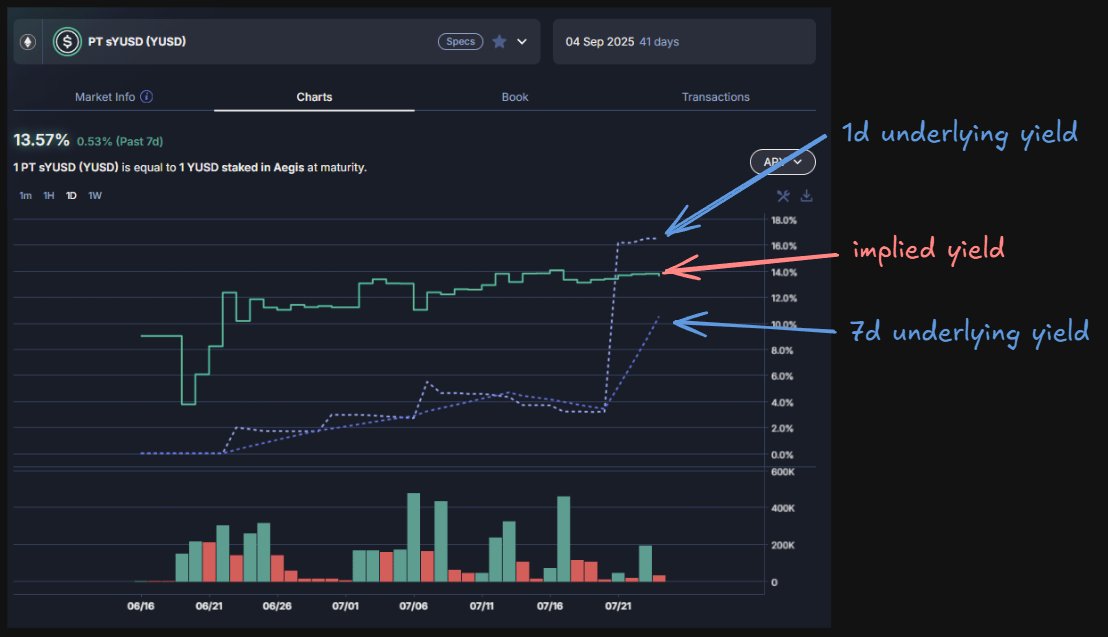1108x637 pixels.
Task: Click the Ethereum network icon
Action: (x=28, y=42)
